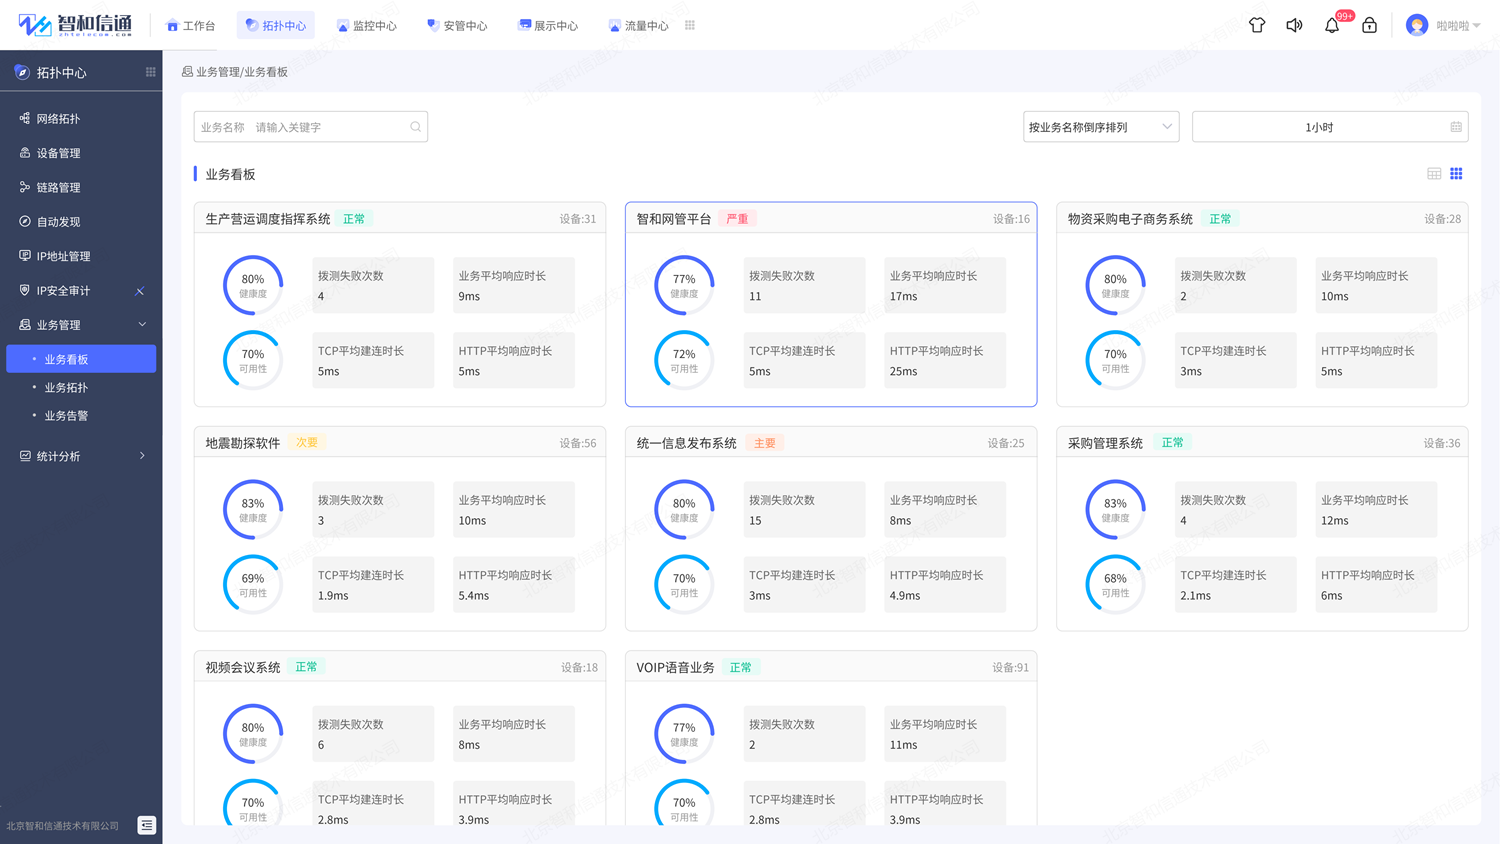Open the theme skin shirt icon
This screenshot has width=1500, height=844.
1257,25
